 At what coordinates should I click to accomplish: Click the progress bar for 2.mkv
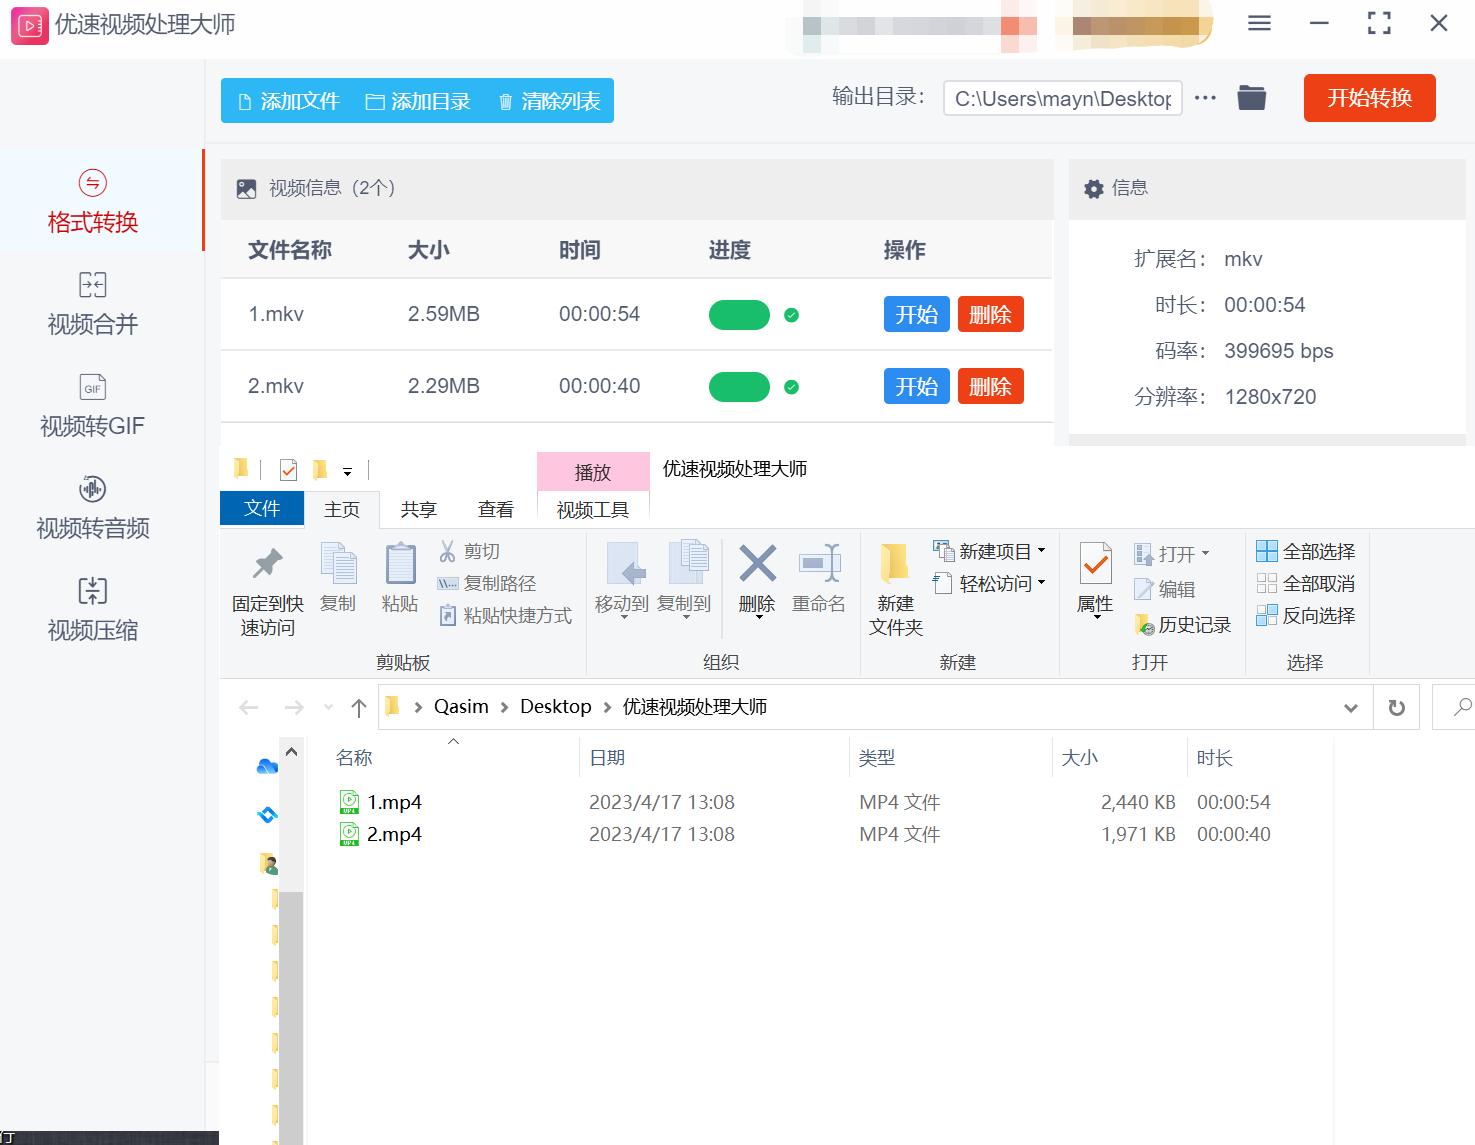739,386
